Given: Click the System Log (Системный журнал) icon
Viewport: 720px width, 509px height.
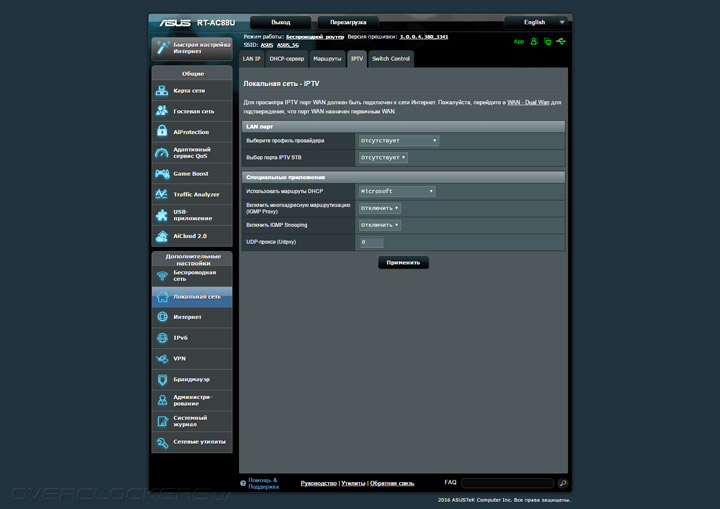Looking at the screenshot, I should tap(162, 421).
